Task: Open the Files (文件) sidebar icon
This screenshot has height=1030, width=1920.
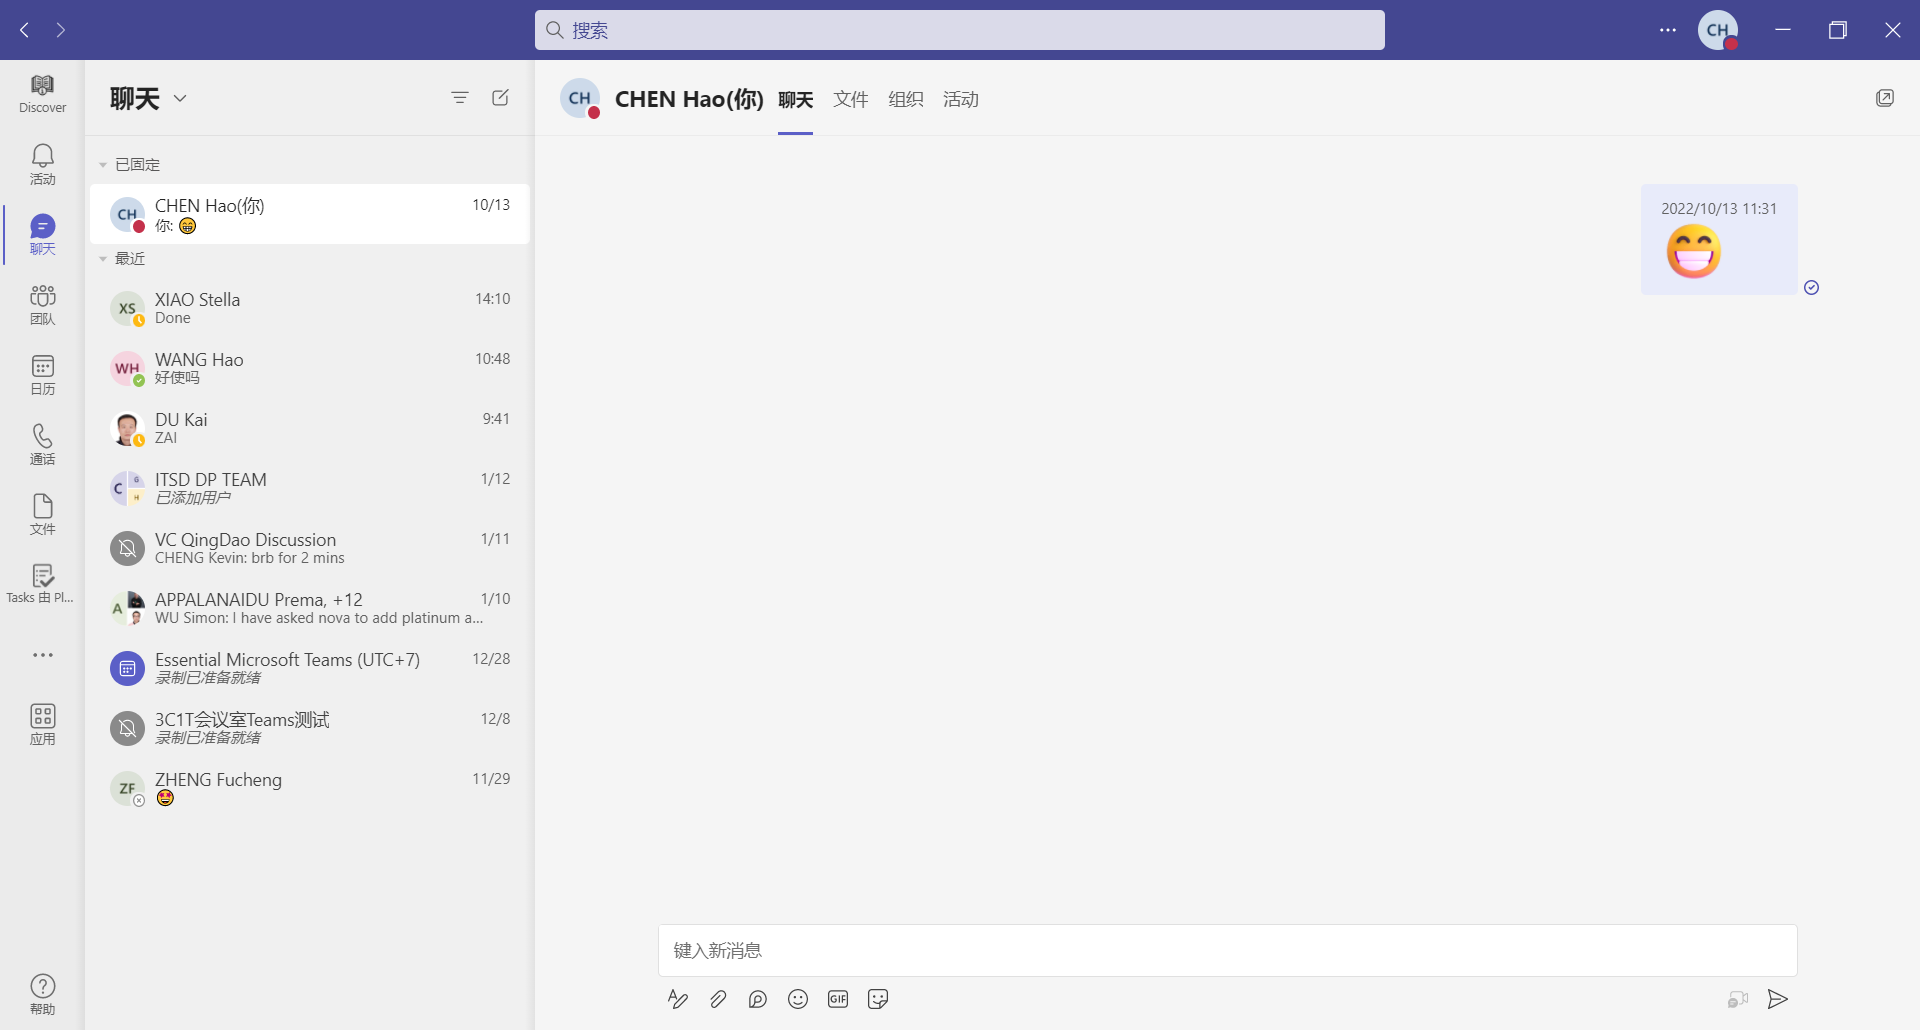Action: [42, 514]
